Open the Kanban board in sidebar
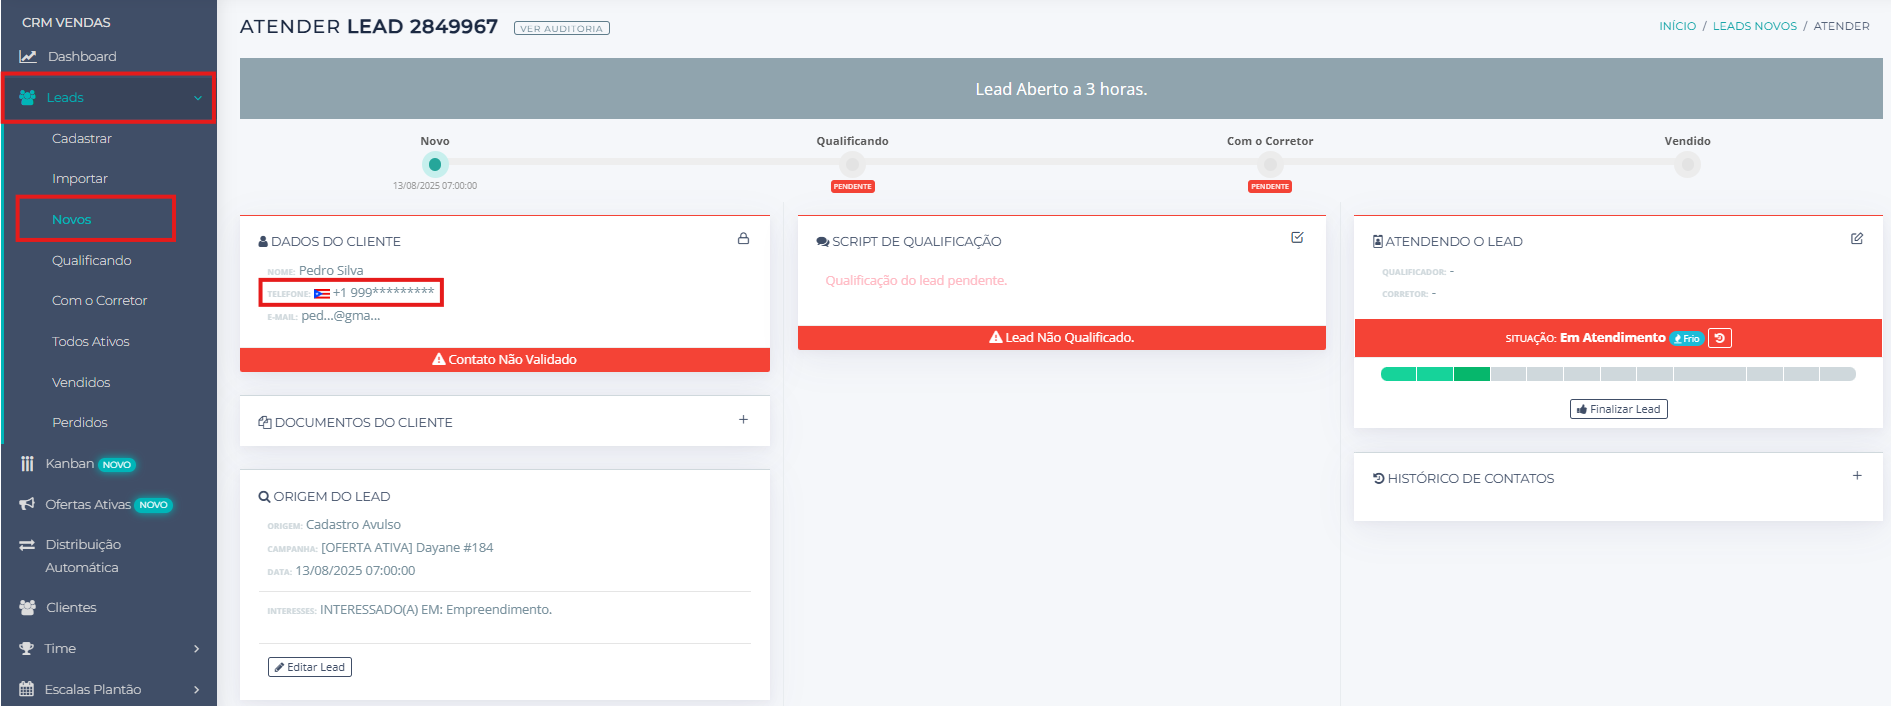Viewport: 1891px width, 706px height. tap(70, 464)
